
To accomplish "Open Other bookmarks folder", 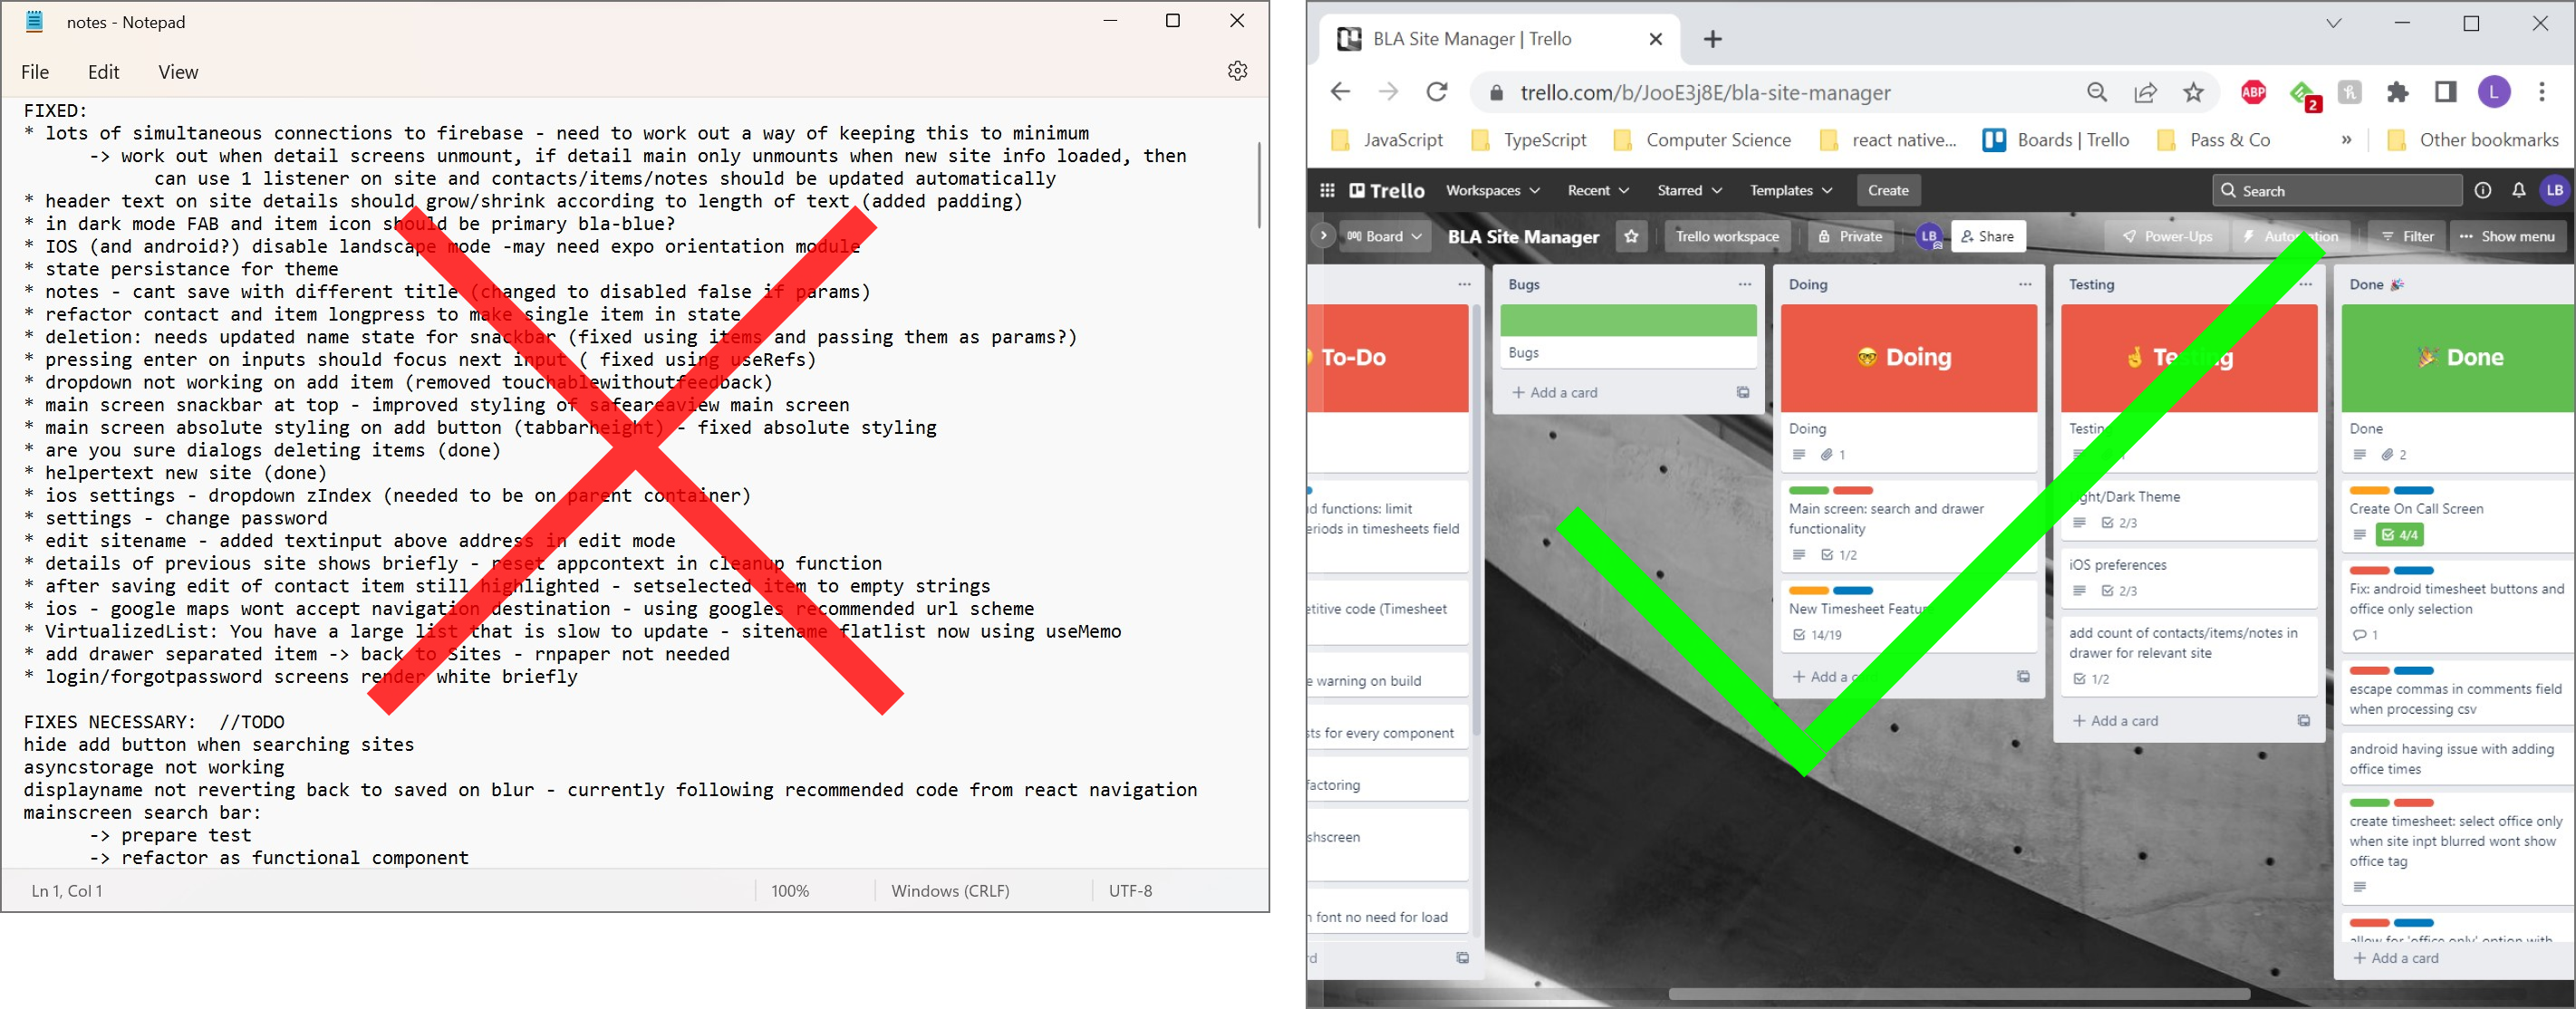I will point(2471,140).
